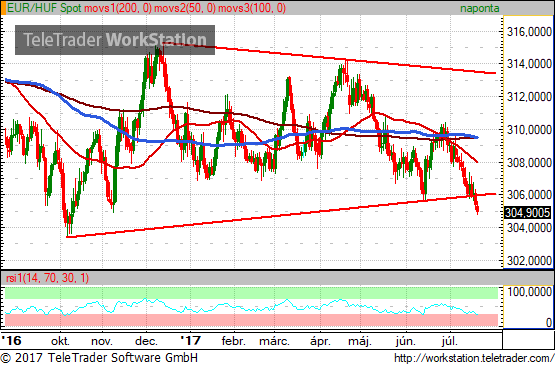Click the TeleTrader WorkStation watermark
The image size is (555, 367).
(x=115, y=40)
